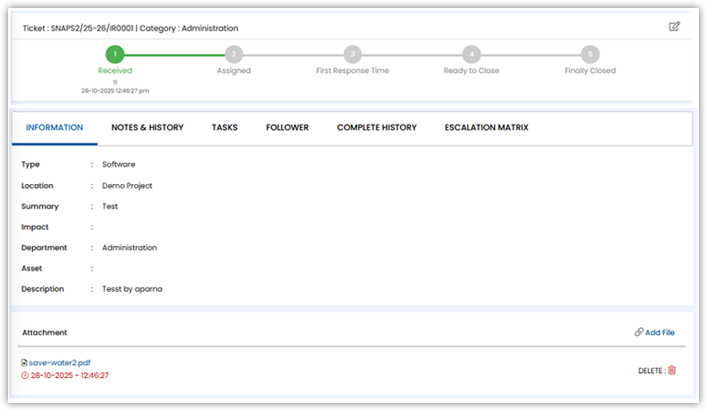Select step 5 Finally Closed circle
This screenshot has height=411, width=707.
point(590,54)
